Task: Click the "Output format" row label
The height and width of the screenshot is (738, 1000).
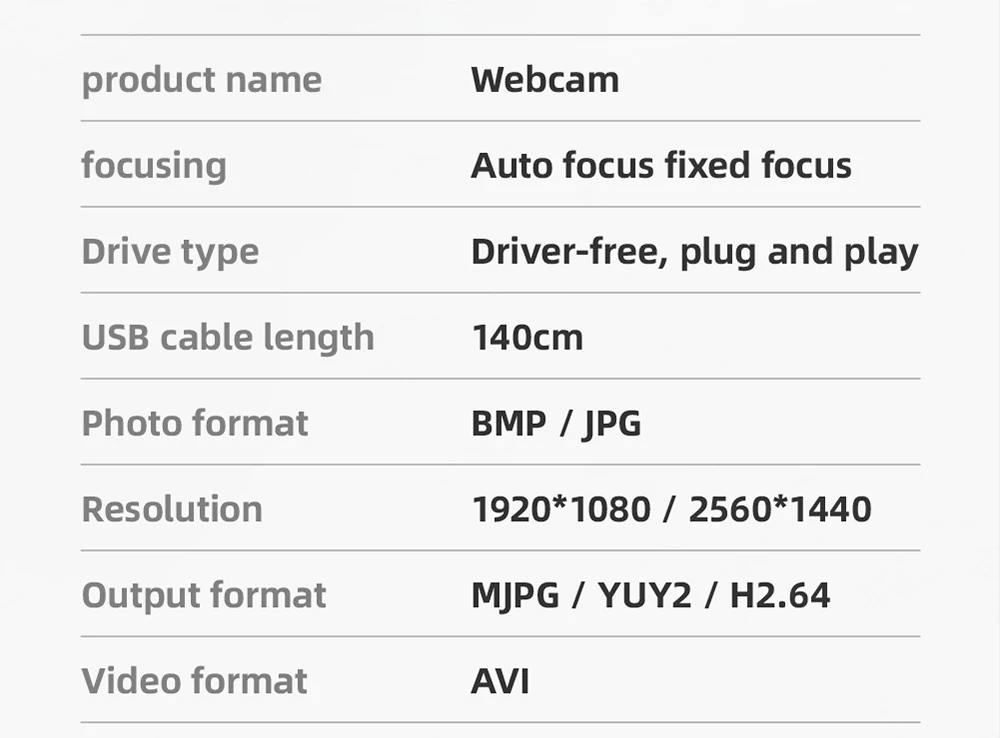Action: point(204,596)
